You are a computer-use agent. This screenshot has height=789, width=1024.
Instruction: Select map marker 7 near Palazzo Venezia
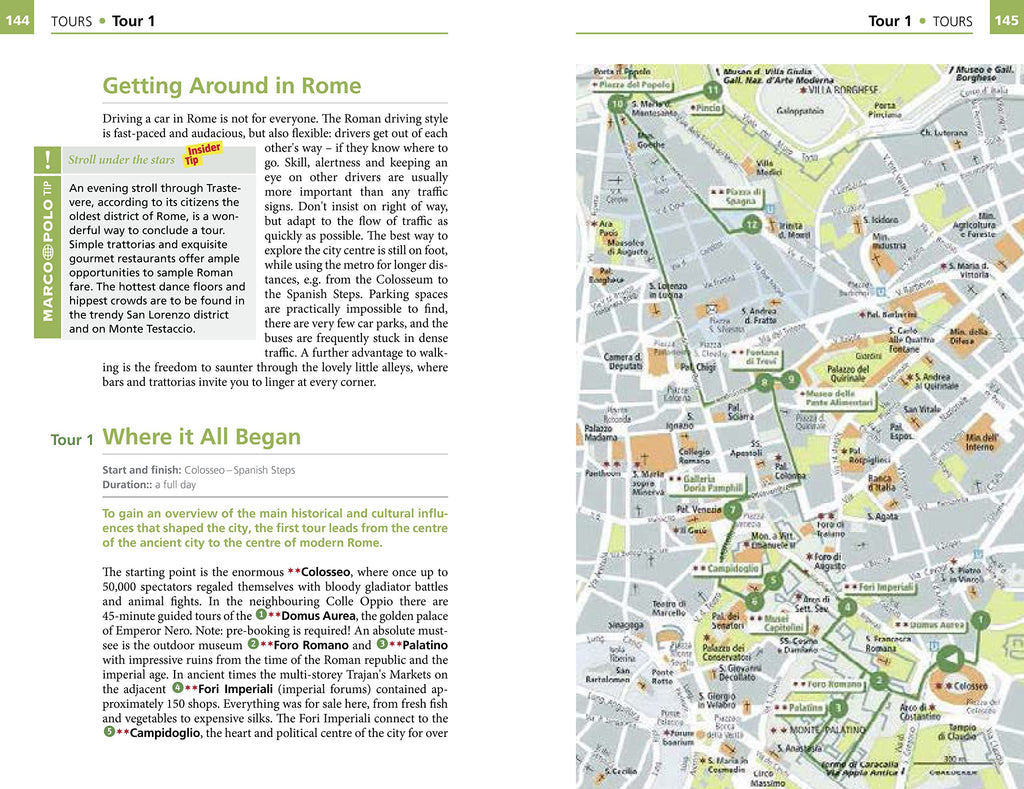point(733,511)
